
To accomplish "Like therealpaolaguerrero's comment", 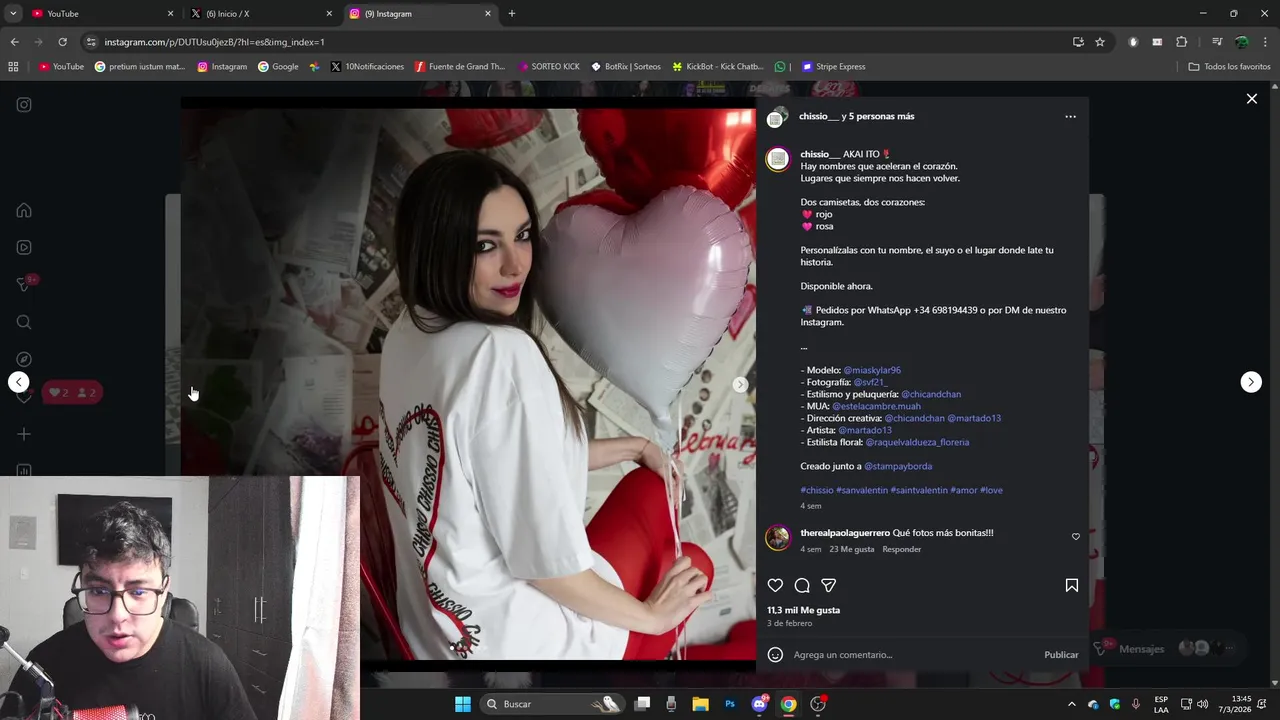I will click(1076, 537).
